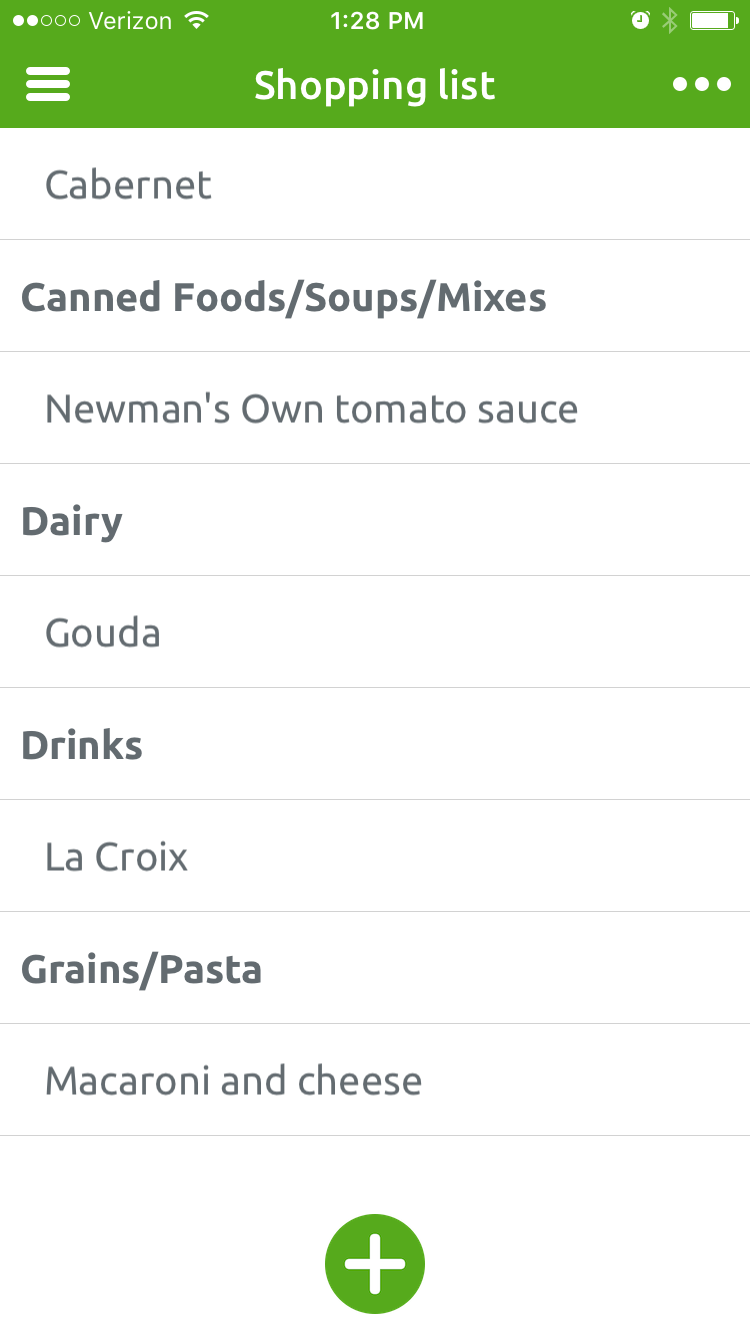
Task: Select the Grains/Pasta category header
Action: (375, 968)
